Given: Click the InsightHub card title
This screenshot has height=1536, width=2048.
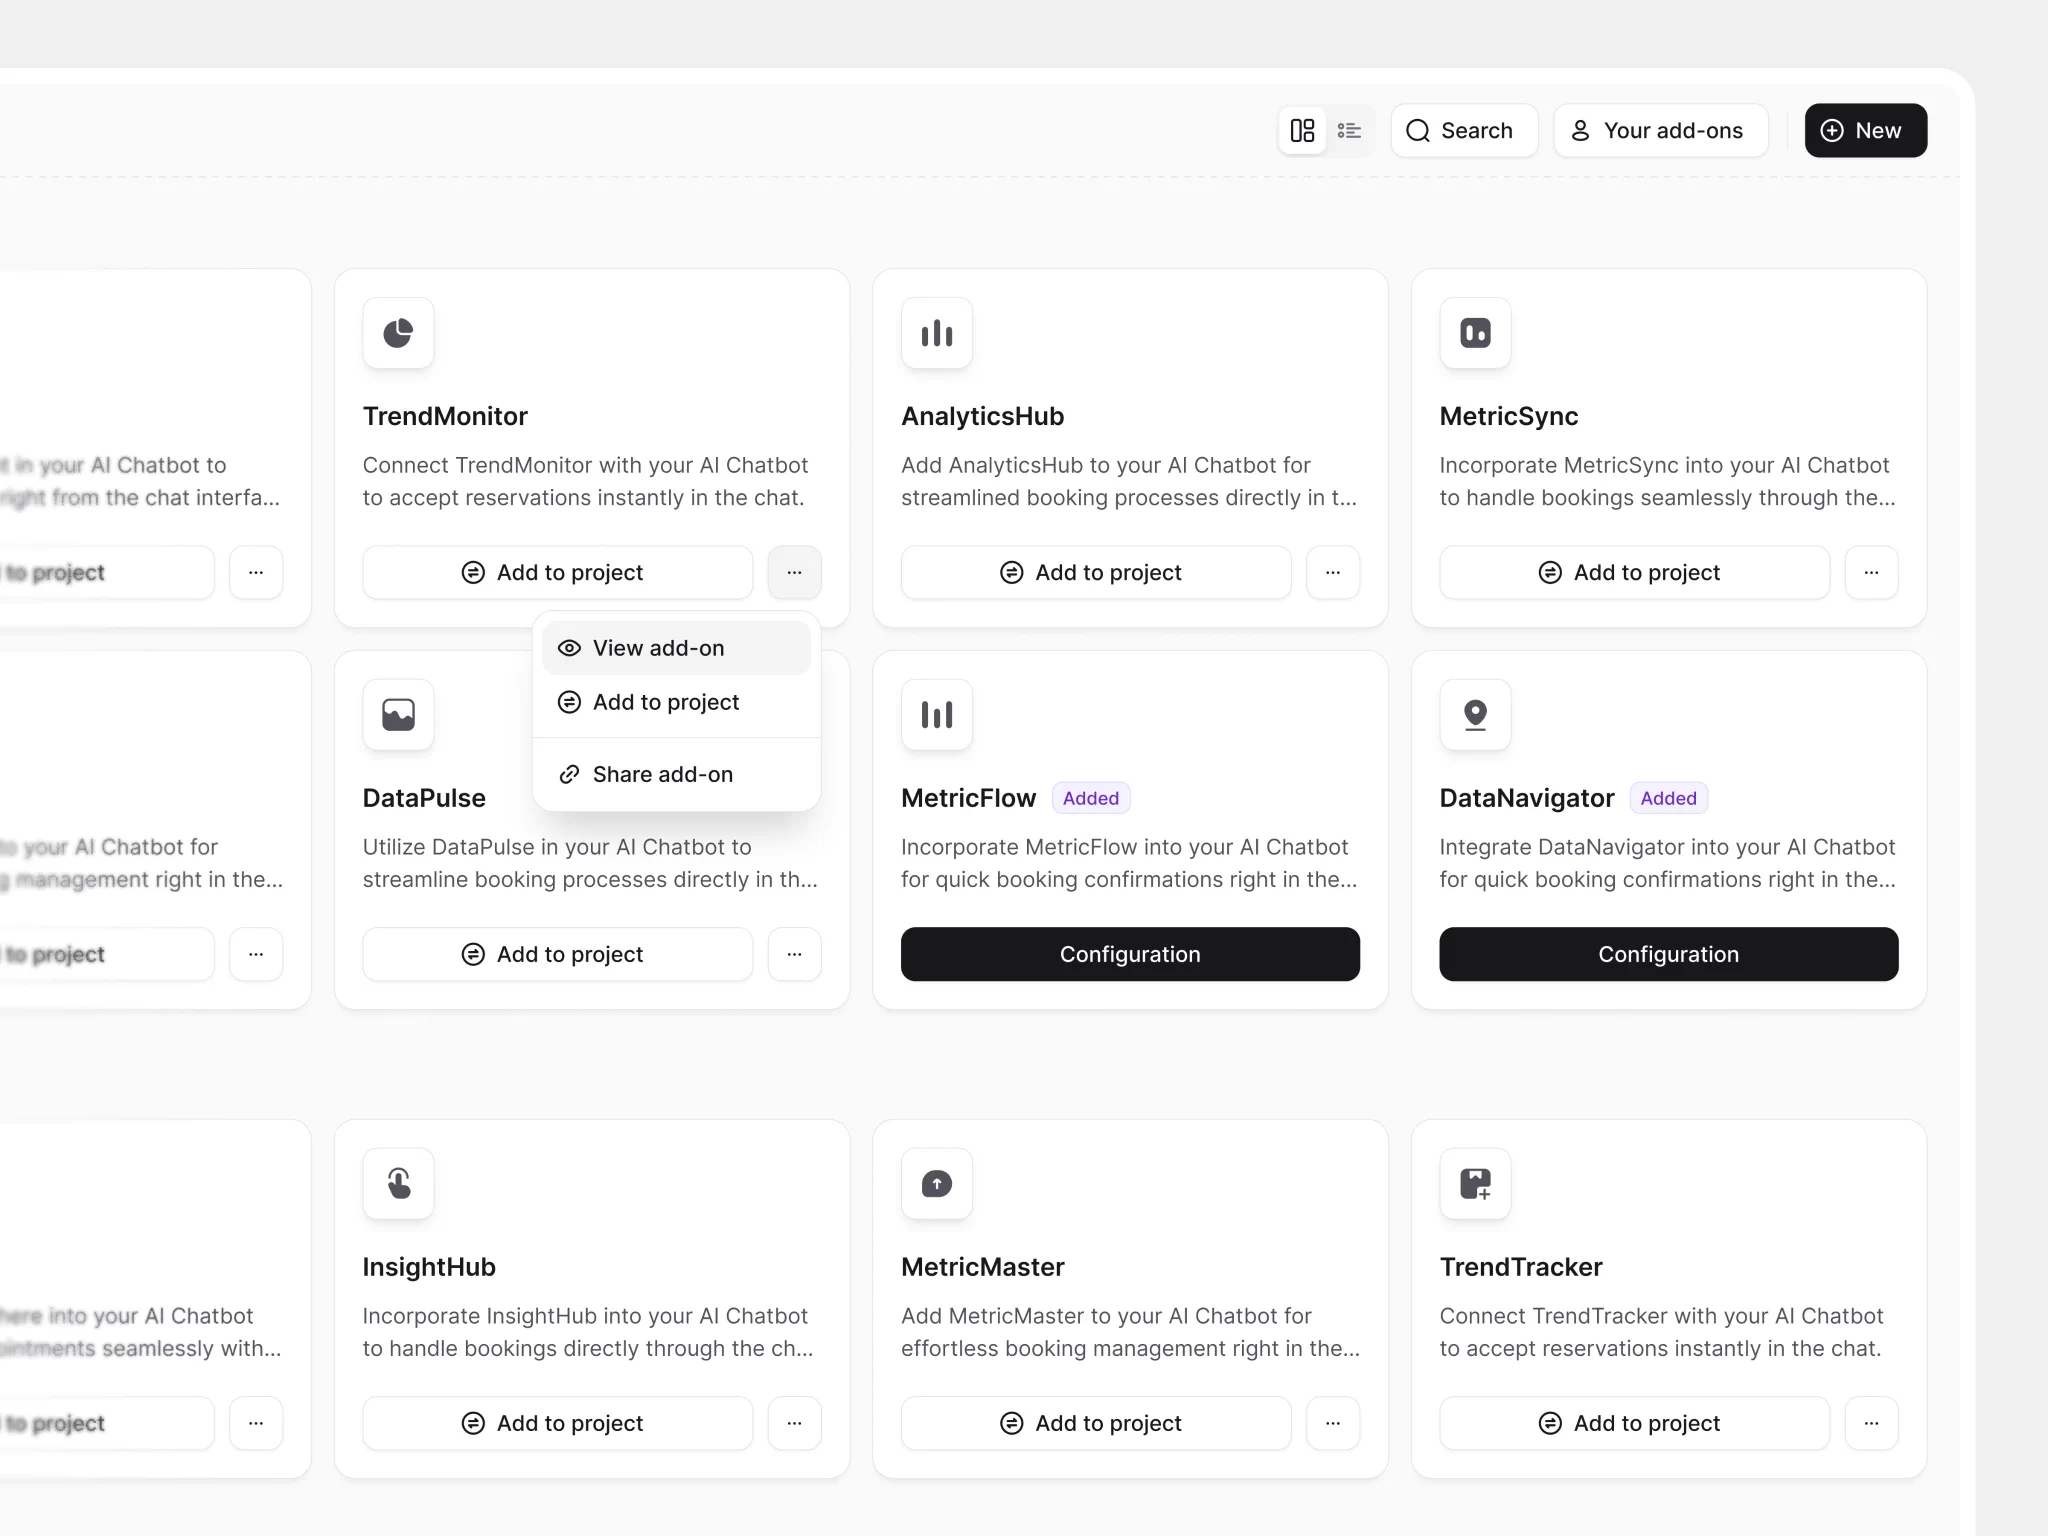Looking at the screenshot, I should (429, 1267).
